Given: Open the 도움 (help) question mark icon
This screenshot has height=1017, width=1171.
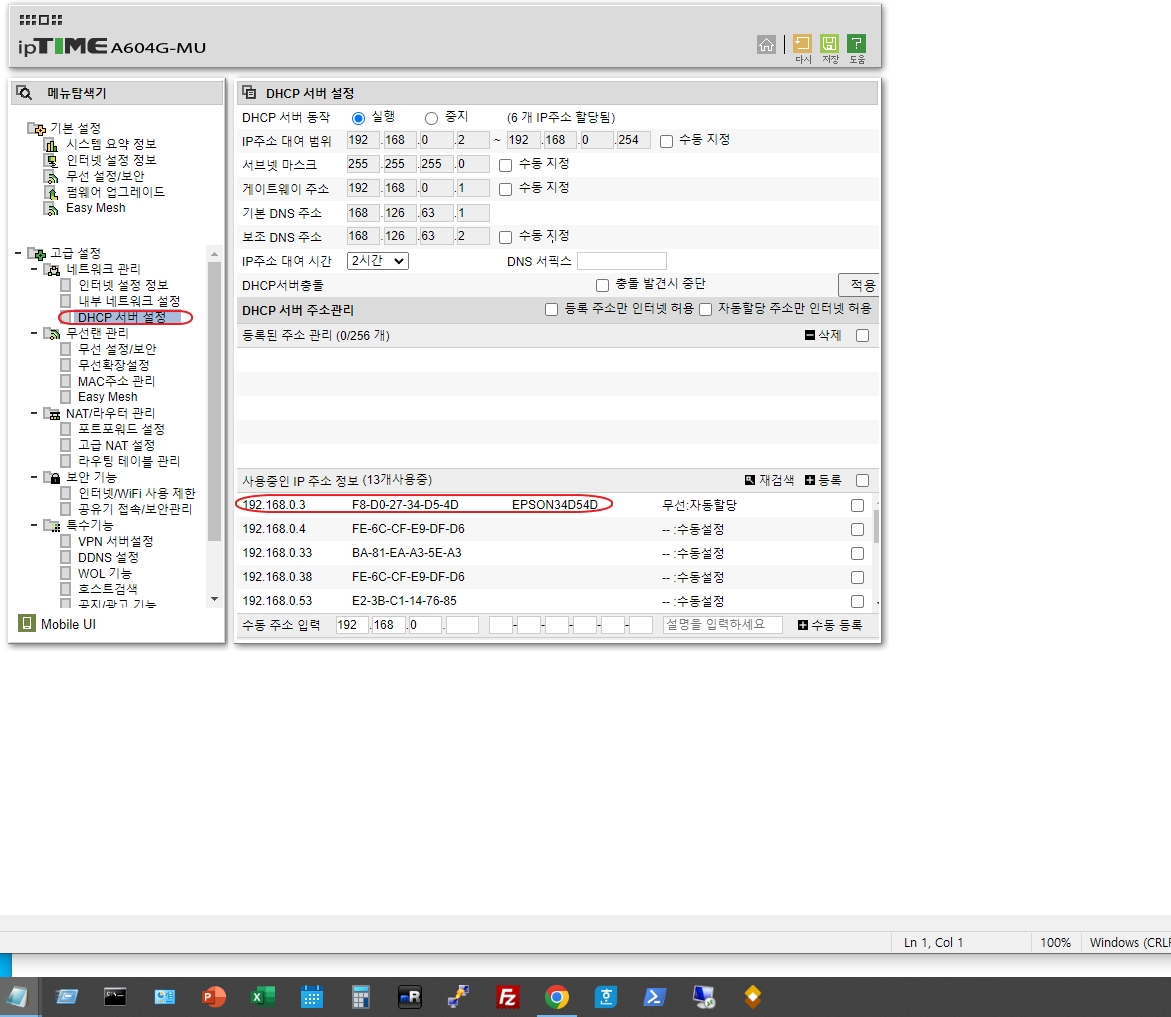Looking at the screenshot, I should [856, 44].
